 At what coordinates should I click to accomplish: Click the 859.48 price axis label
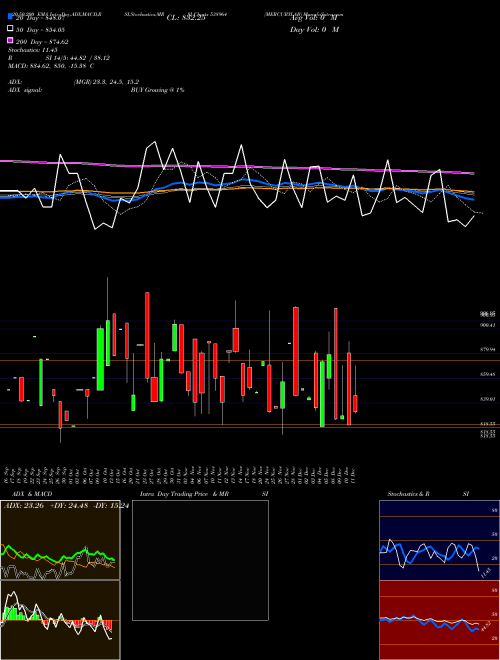[488, 374]
